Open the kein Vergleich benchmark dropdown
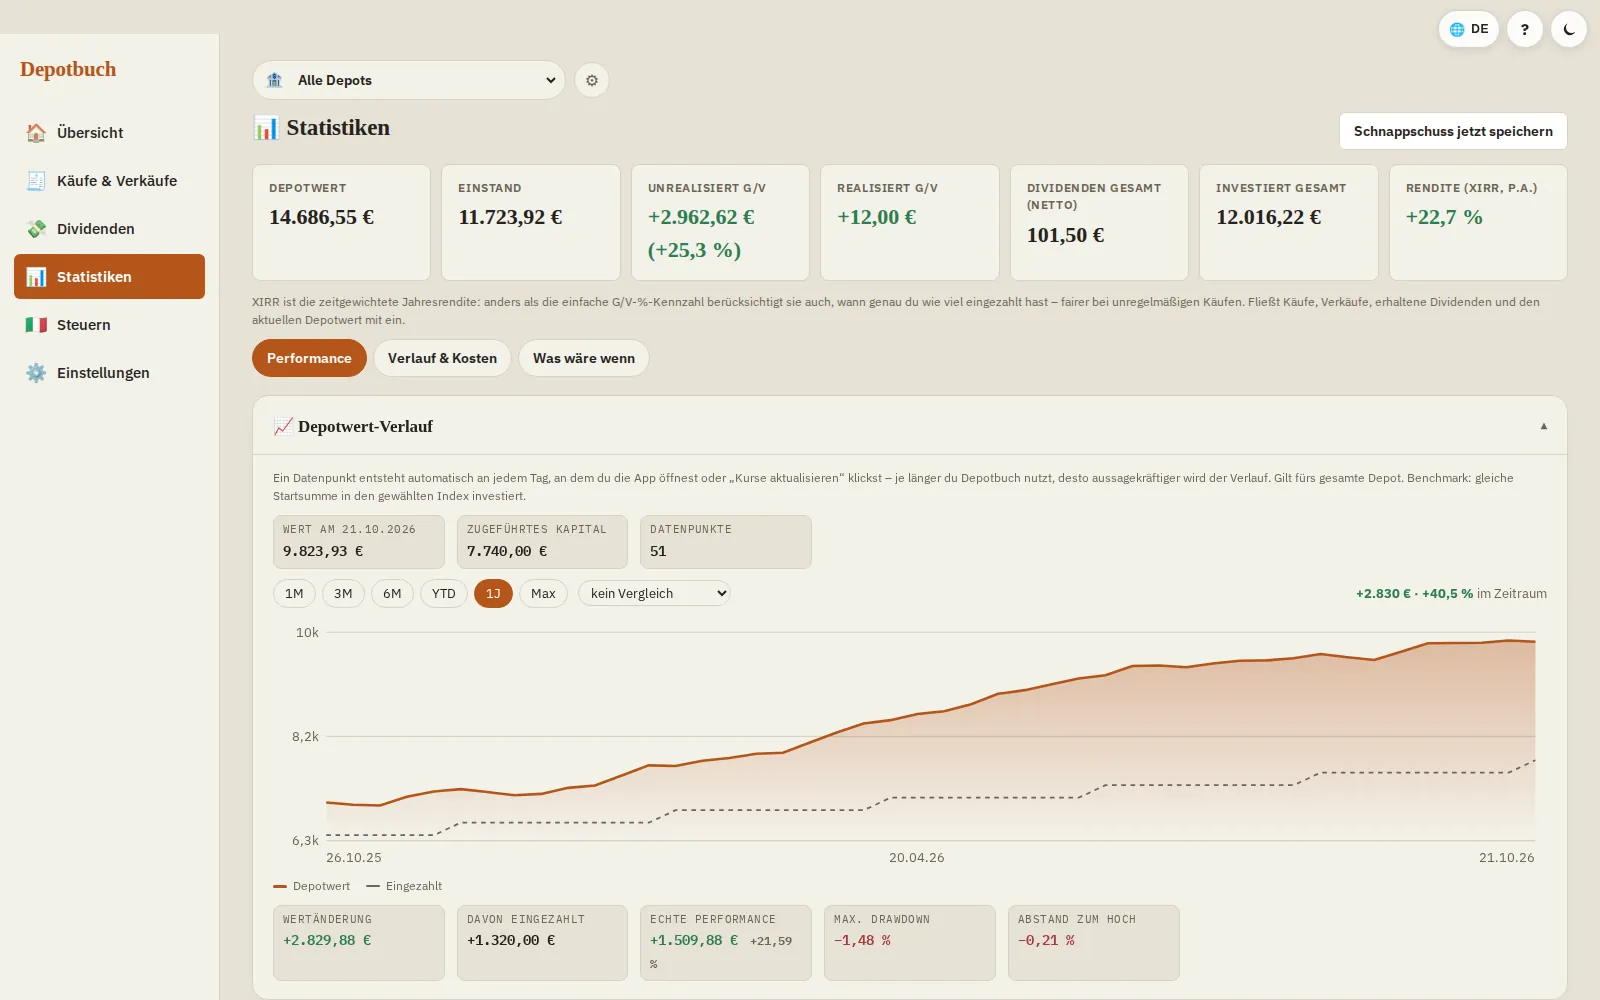The width and height of the screenshot is (1600, 1000). coord(654,593)
